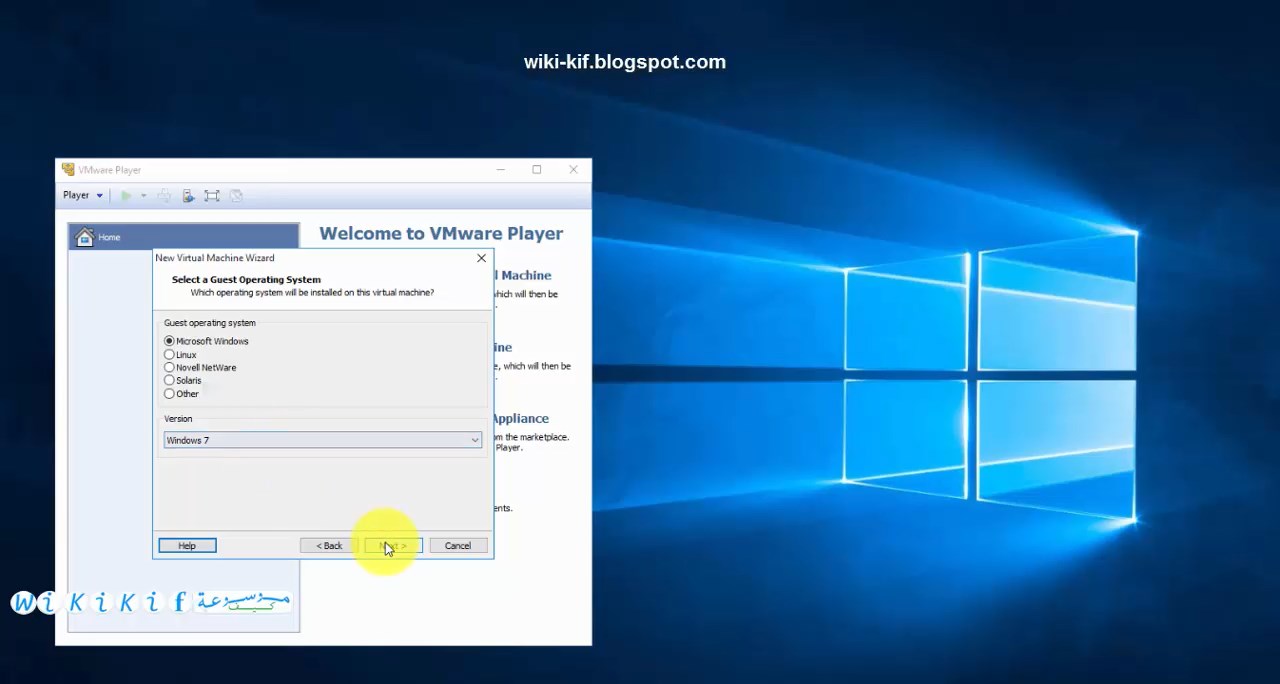Select the Home library entry
This screenshot has height=684, width=1280.
(x=184, y=237)
